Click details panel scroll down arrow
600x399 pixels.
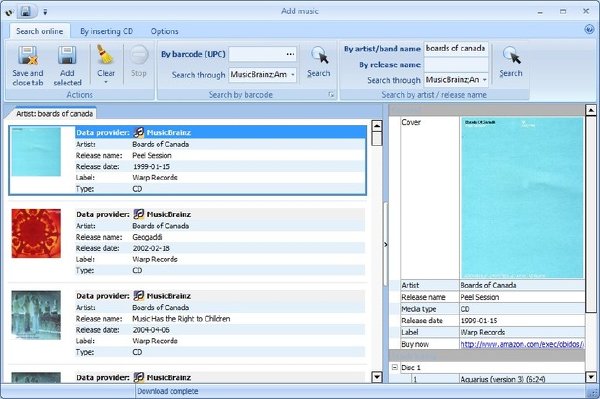click(591, 377)
